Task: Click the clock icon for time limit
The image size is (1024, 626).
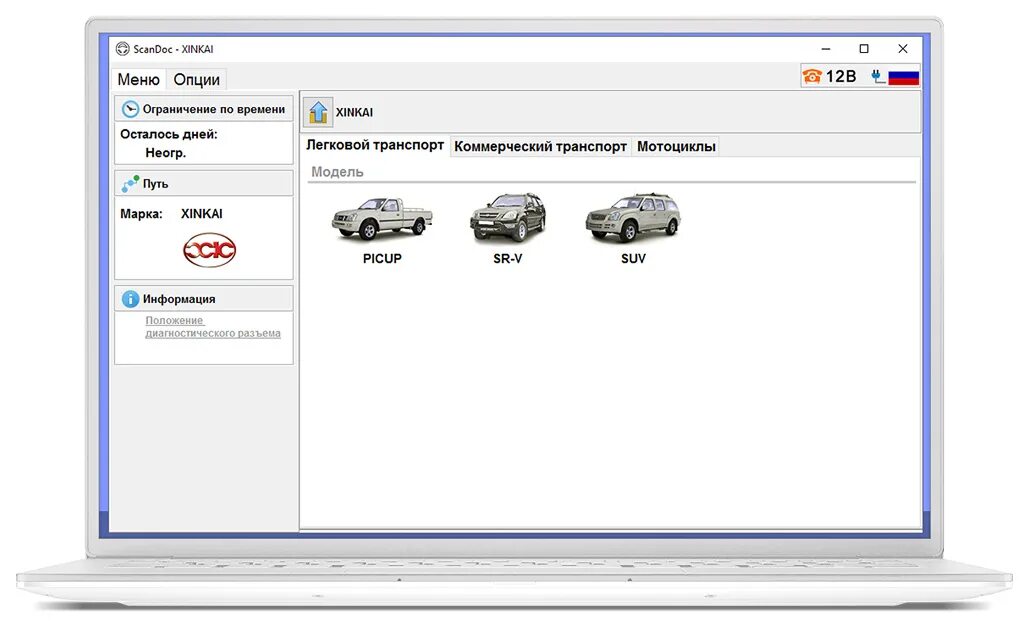Action: point(130,109)
